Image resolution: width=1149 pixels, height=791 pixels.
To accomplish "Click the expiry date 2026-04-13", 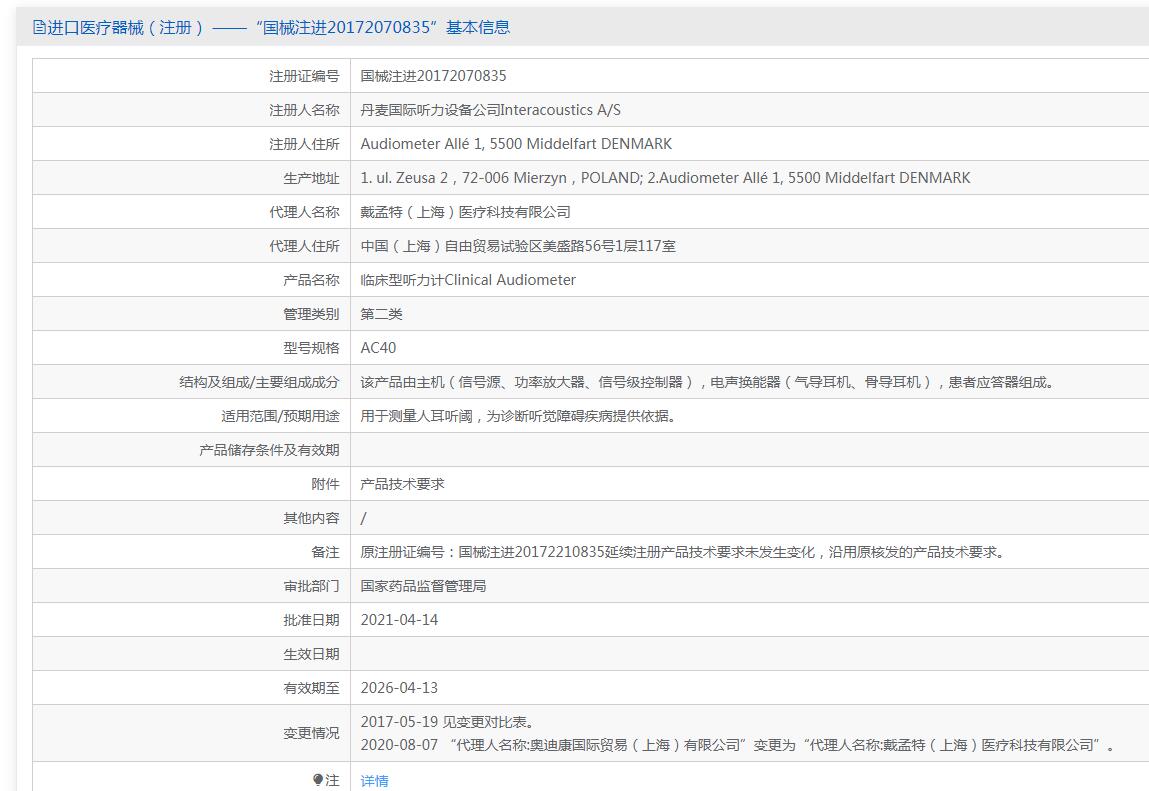I will 399,688.
